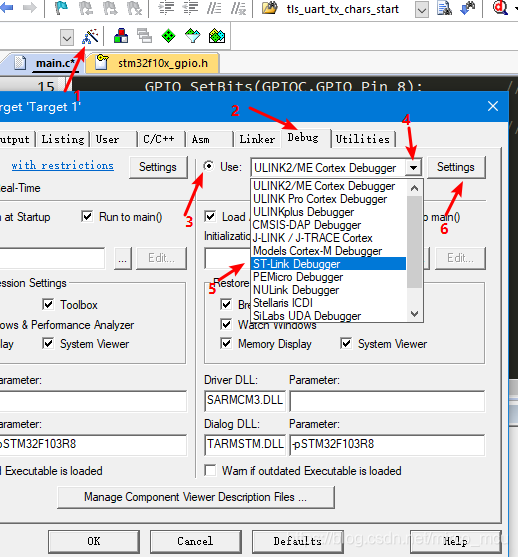Click the indent selected lines icon
Viewport: 518px width, 557px height.
pyautogui.click(x=166, y=8)
